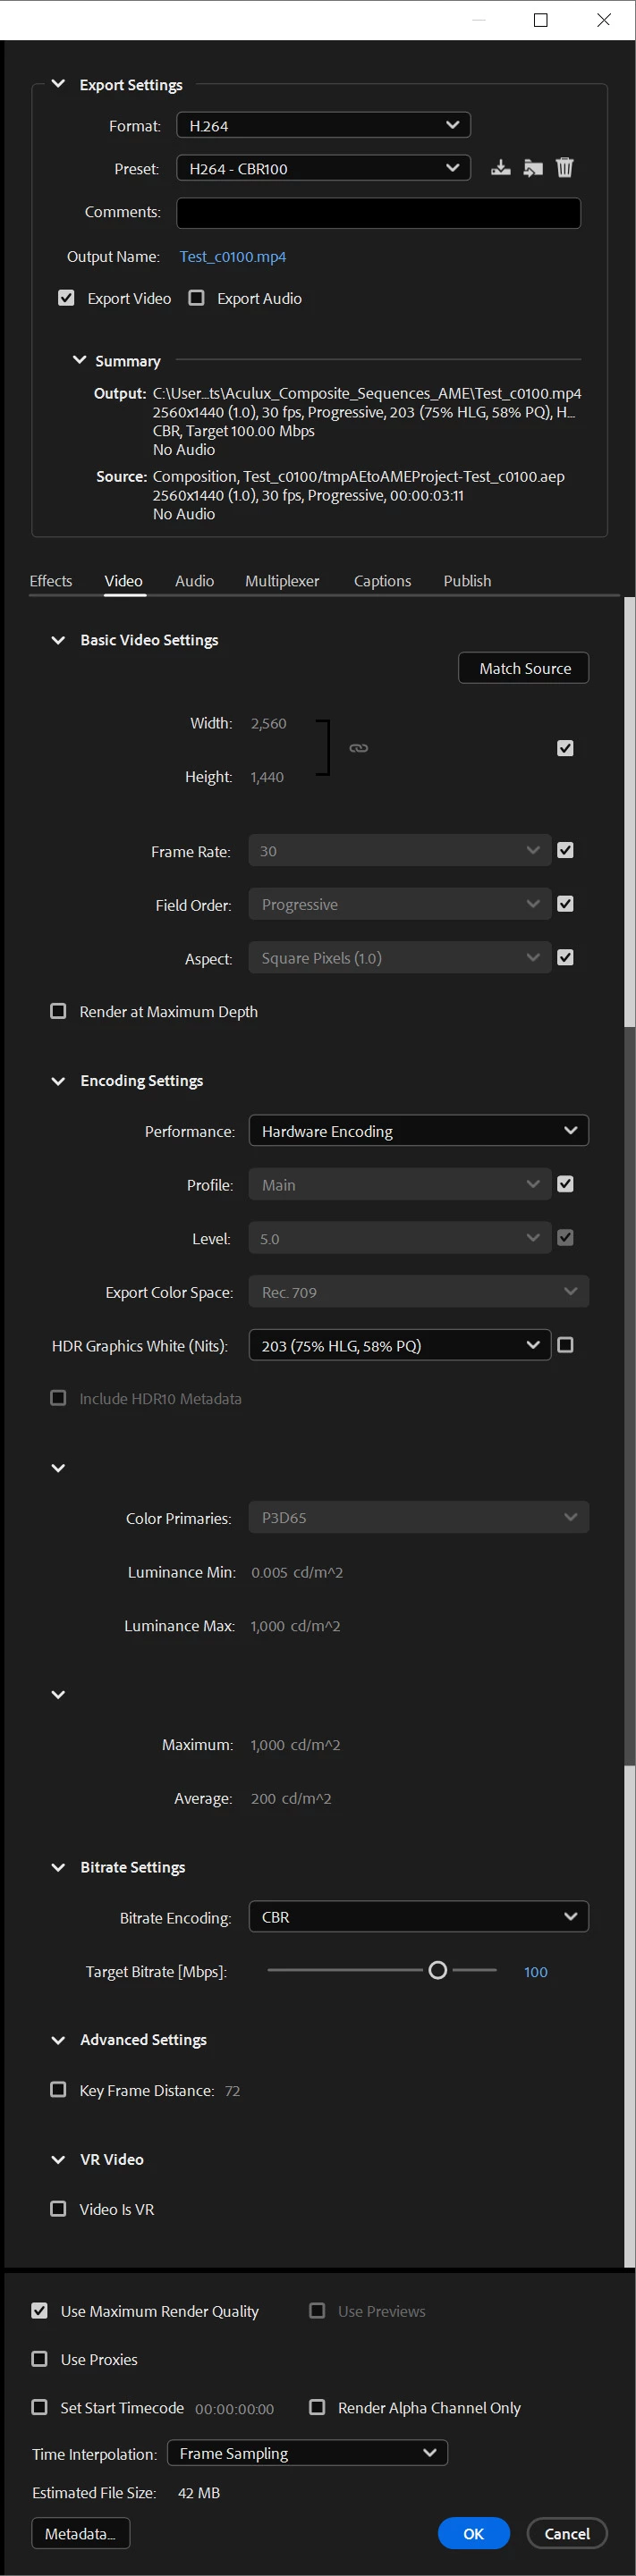Open the Performance dropdown set to Hardware Encoding

418,1131
